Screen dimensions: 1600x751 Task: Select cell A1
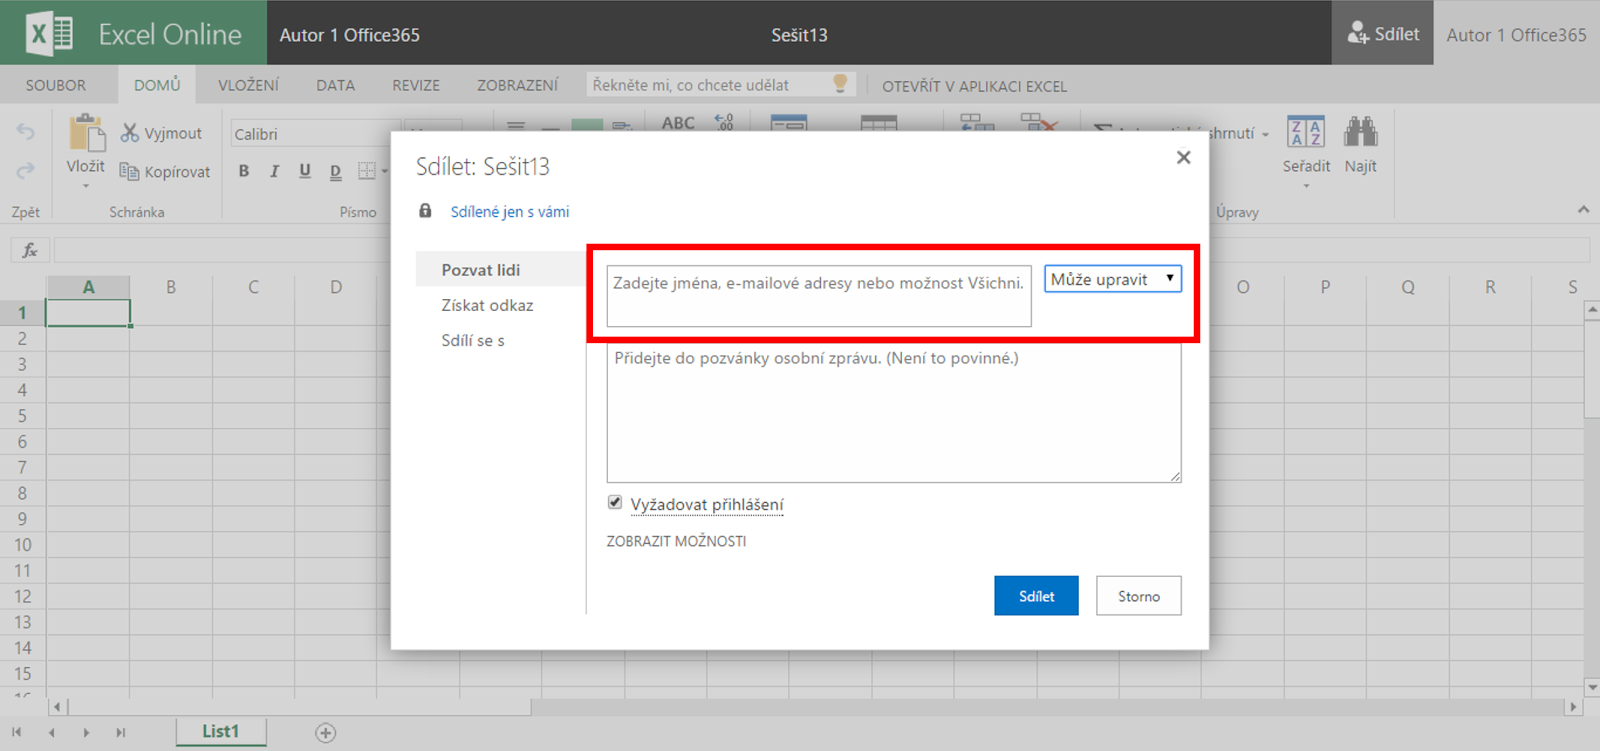[88, 313]
